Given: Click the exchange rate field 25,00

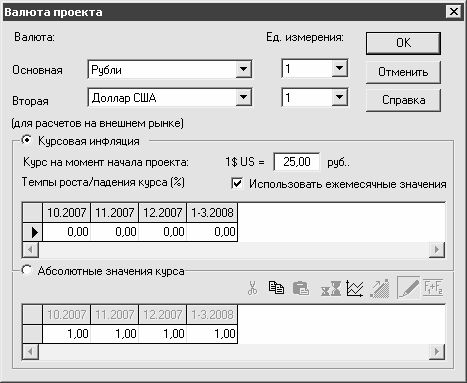Looking at the screenshot, I should (x=297, y=162).
